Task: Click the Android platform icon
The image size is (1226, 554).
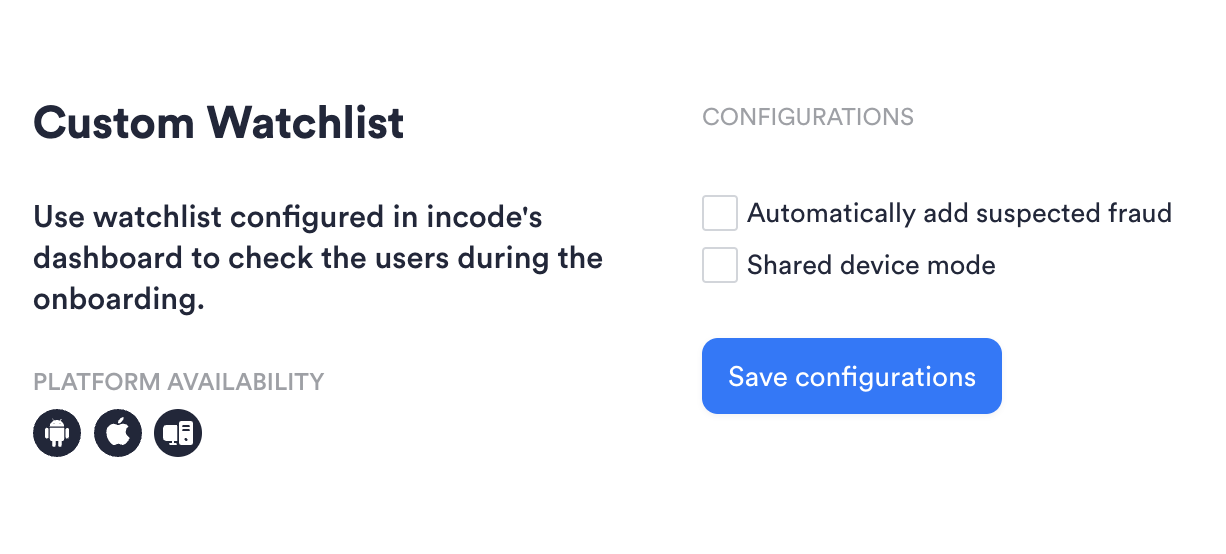Action: pyautogui.click(x=57, y=433)
